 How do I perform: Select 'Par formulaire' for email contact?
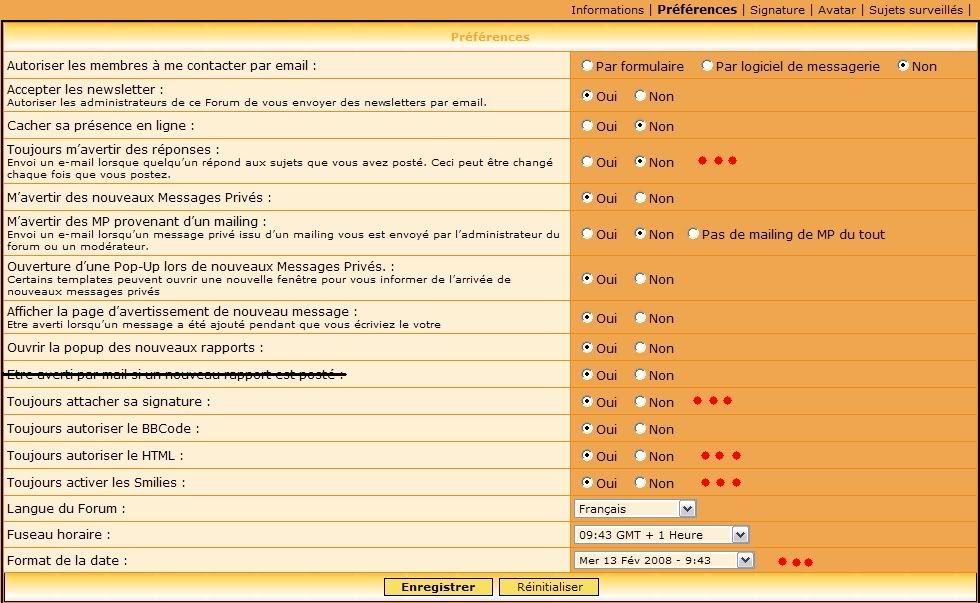click(587, 66)
